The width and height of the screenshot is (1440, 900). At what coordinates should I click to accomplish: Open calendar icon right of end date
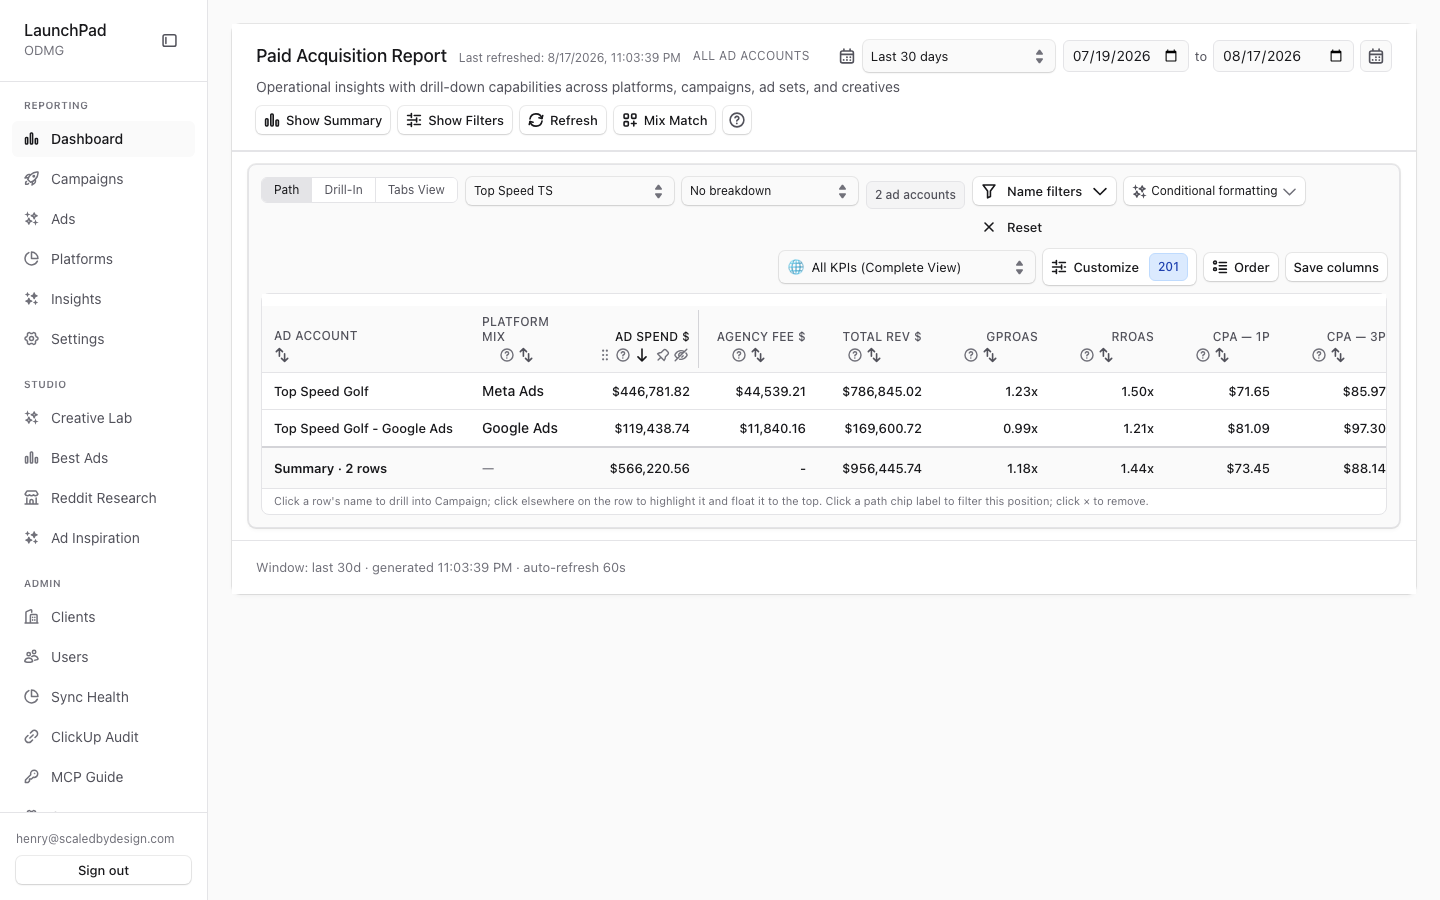point(1376,56)
